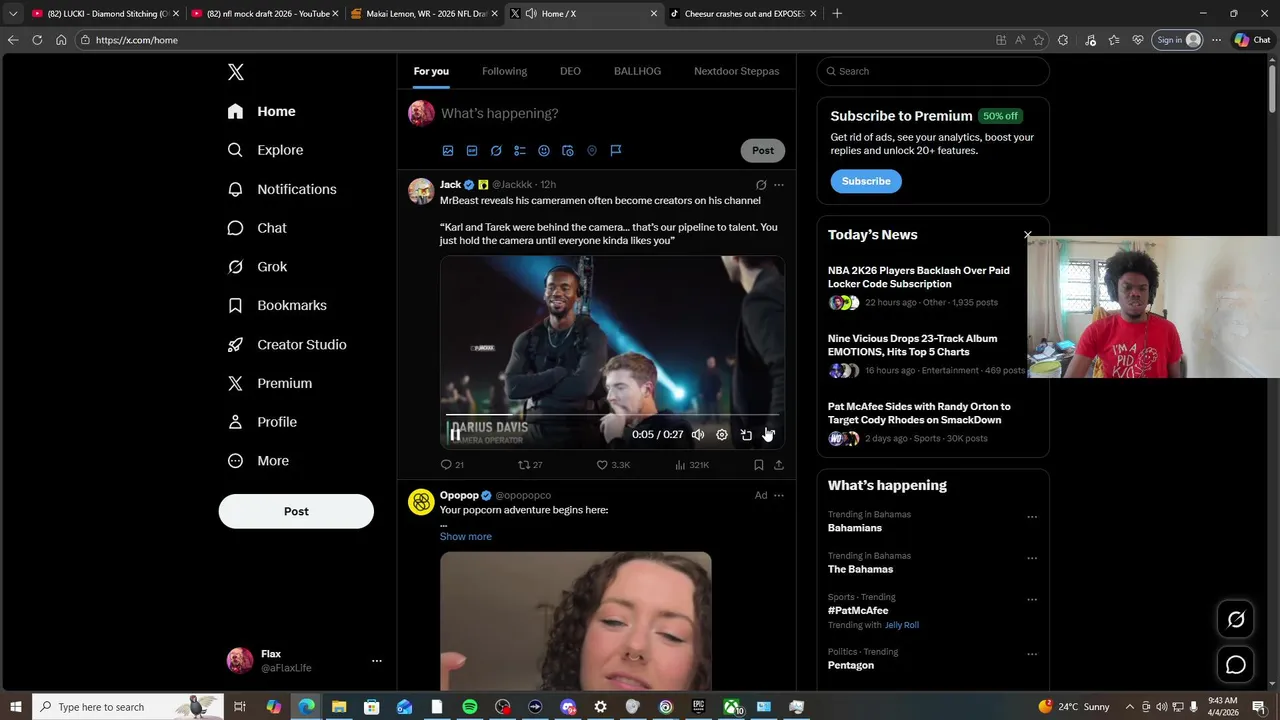Add media image to the new post

coord(448,151)
